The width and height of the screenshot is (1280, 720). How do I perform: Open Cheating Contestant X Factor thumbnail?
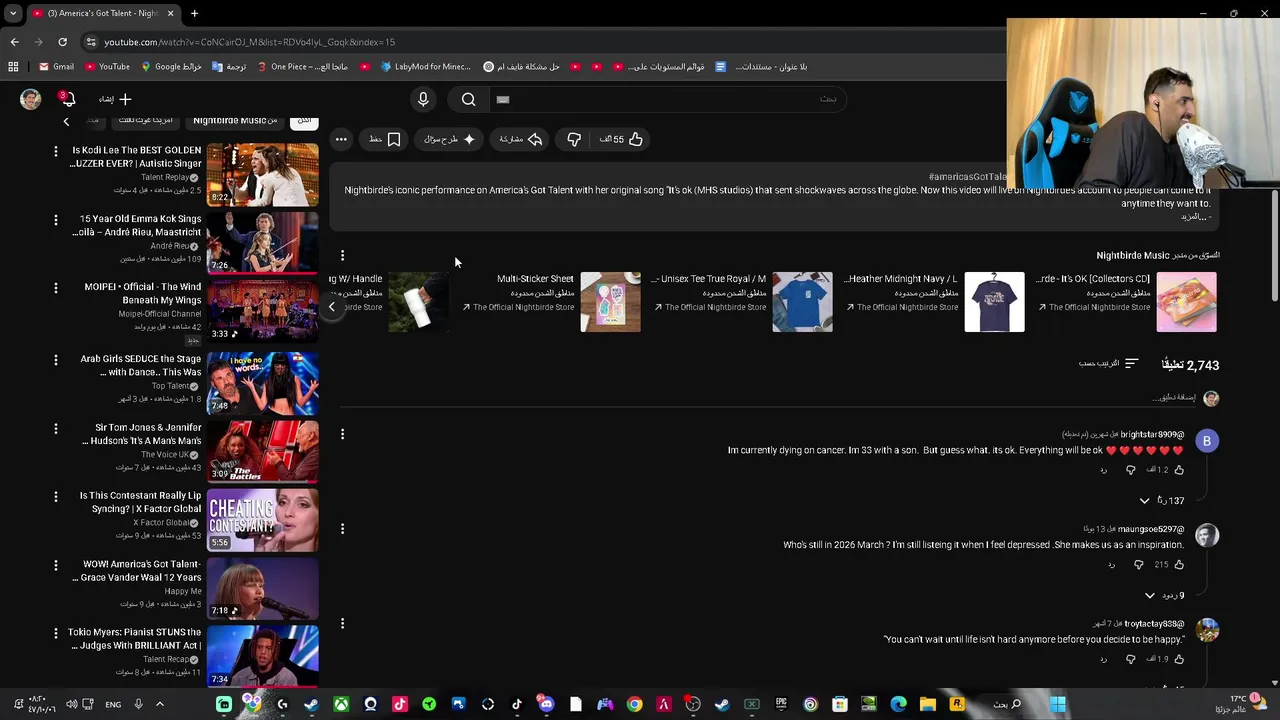point(263,520)
